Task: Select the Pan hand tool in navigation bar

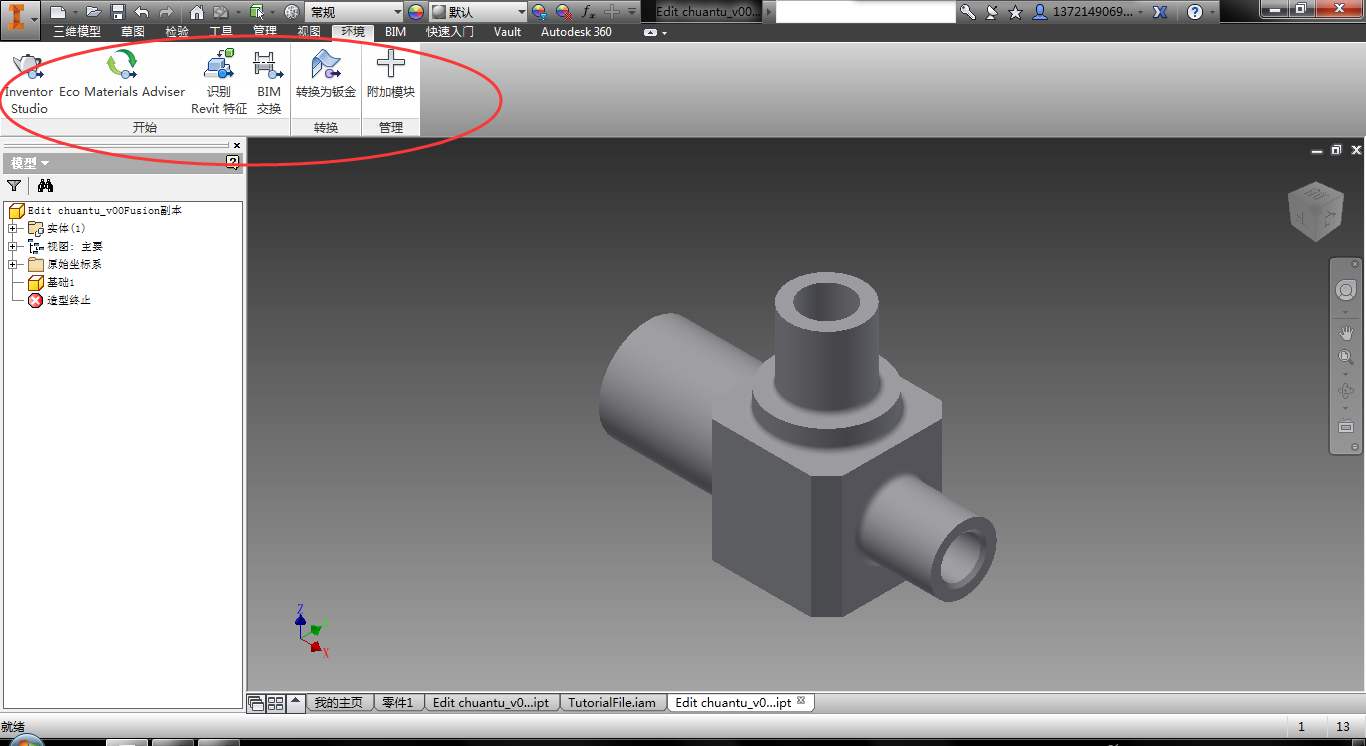Action: 1345,332
